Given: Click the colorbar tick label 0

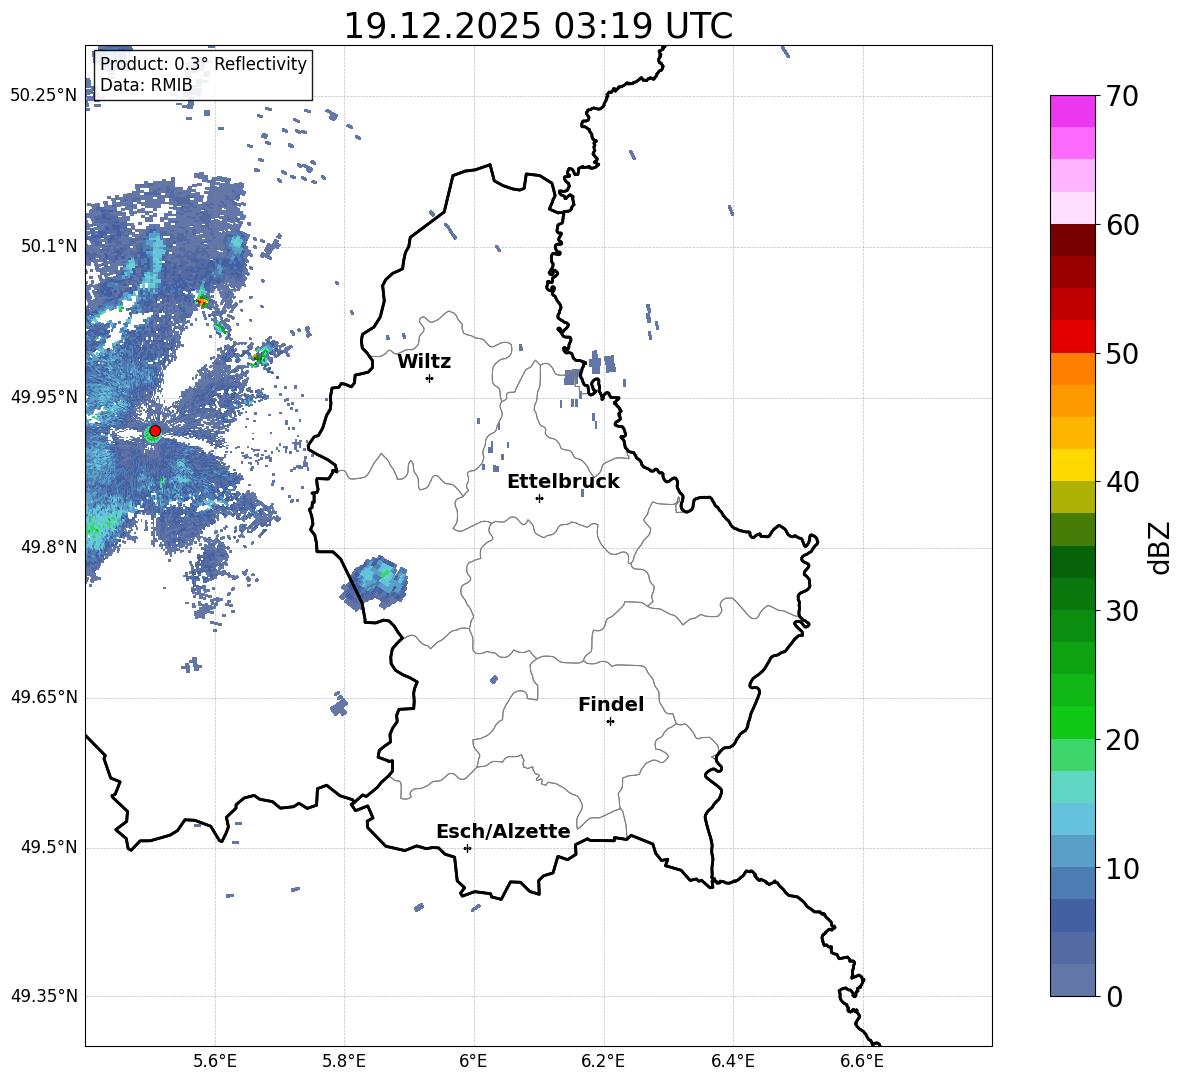Looking at the screenshot, I should (x=1115, y=996).
